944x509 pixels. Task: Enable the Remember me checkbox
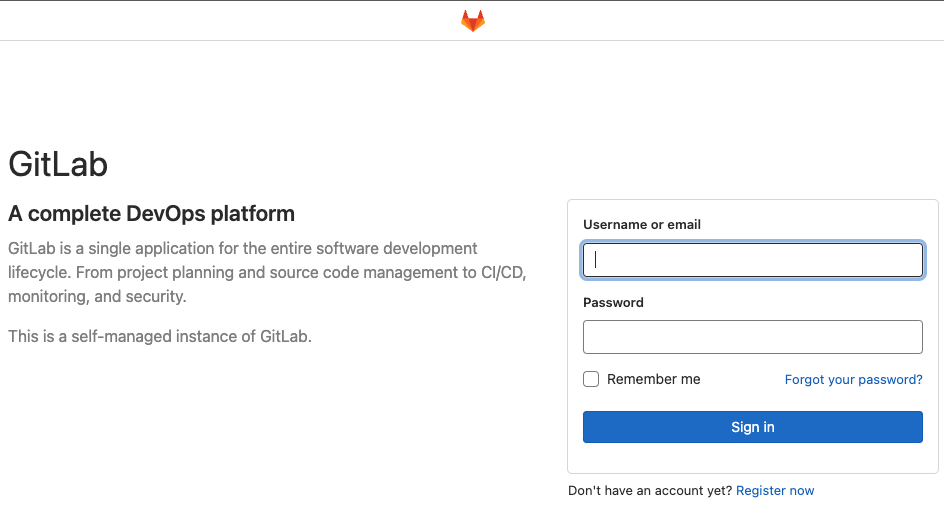click(x=591, y=379)
